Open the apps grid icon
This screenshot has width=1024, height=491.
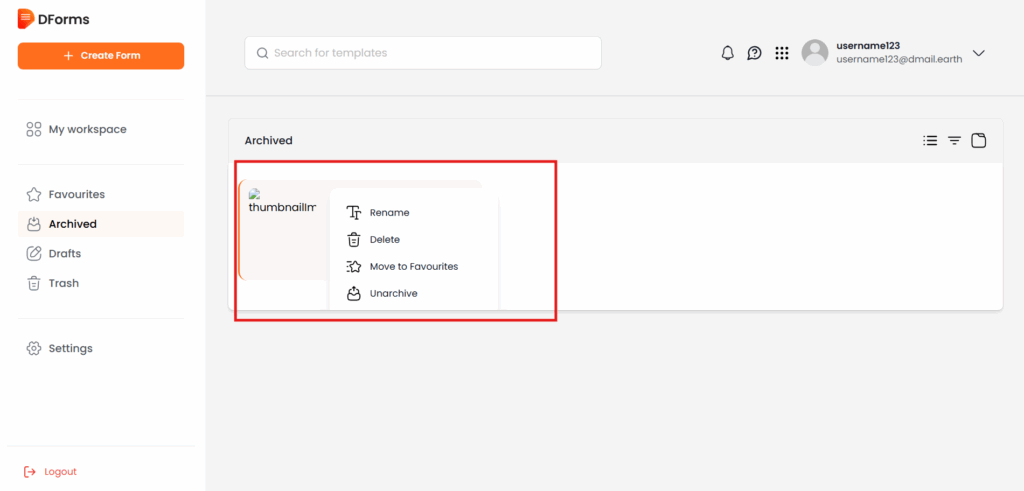point(782,53)
